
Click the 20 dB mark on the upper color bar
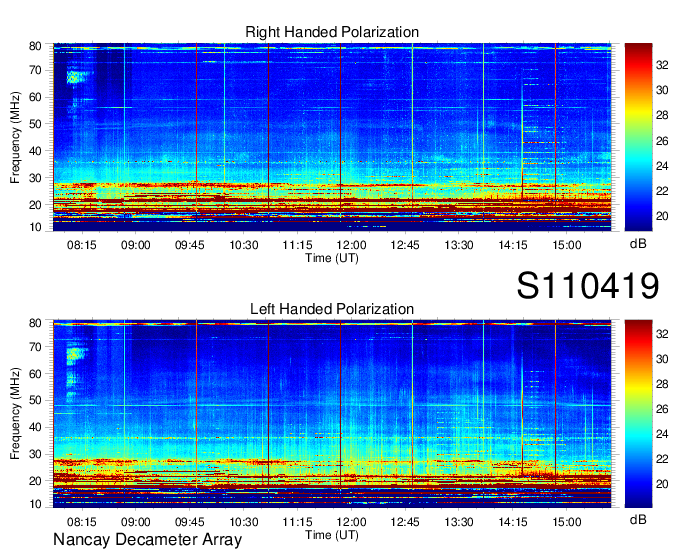tap(662, 216)
